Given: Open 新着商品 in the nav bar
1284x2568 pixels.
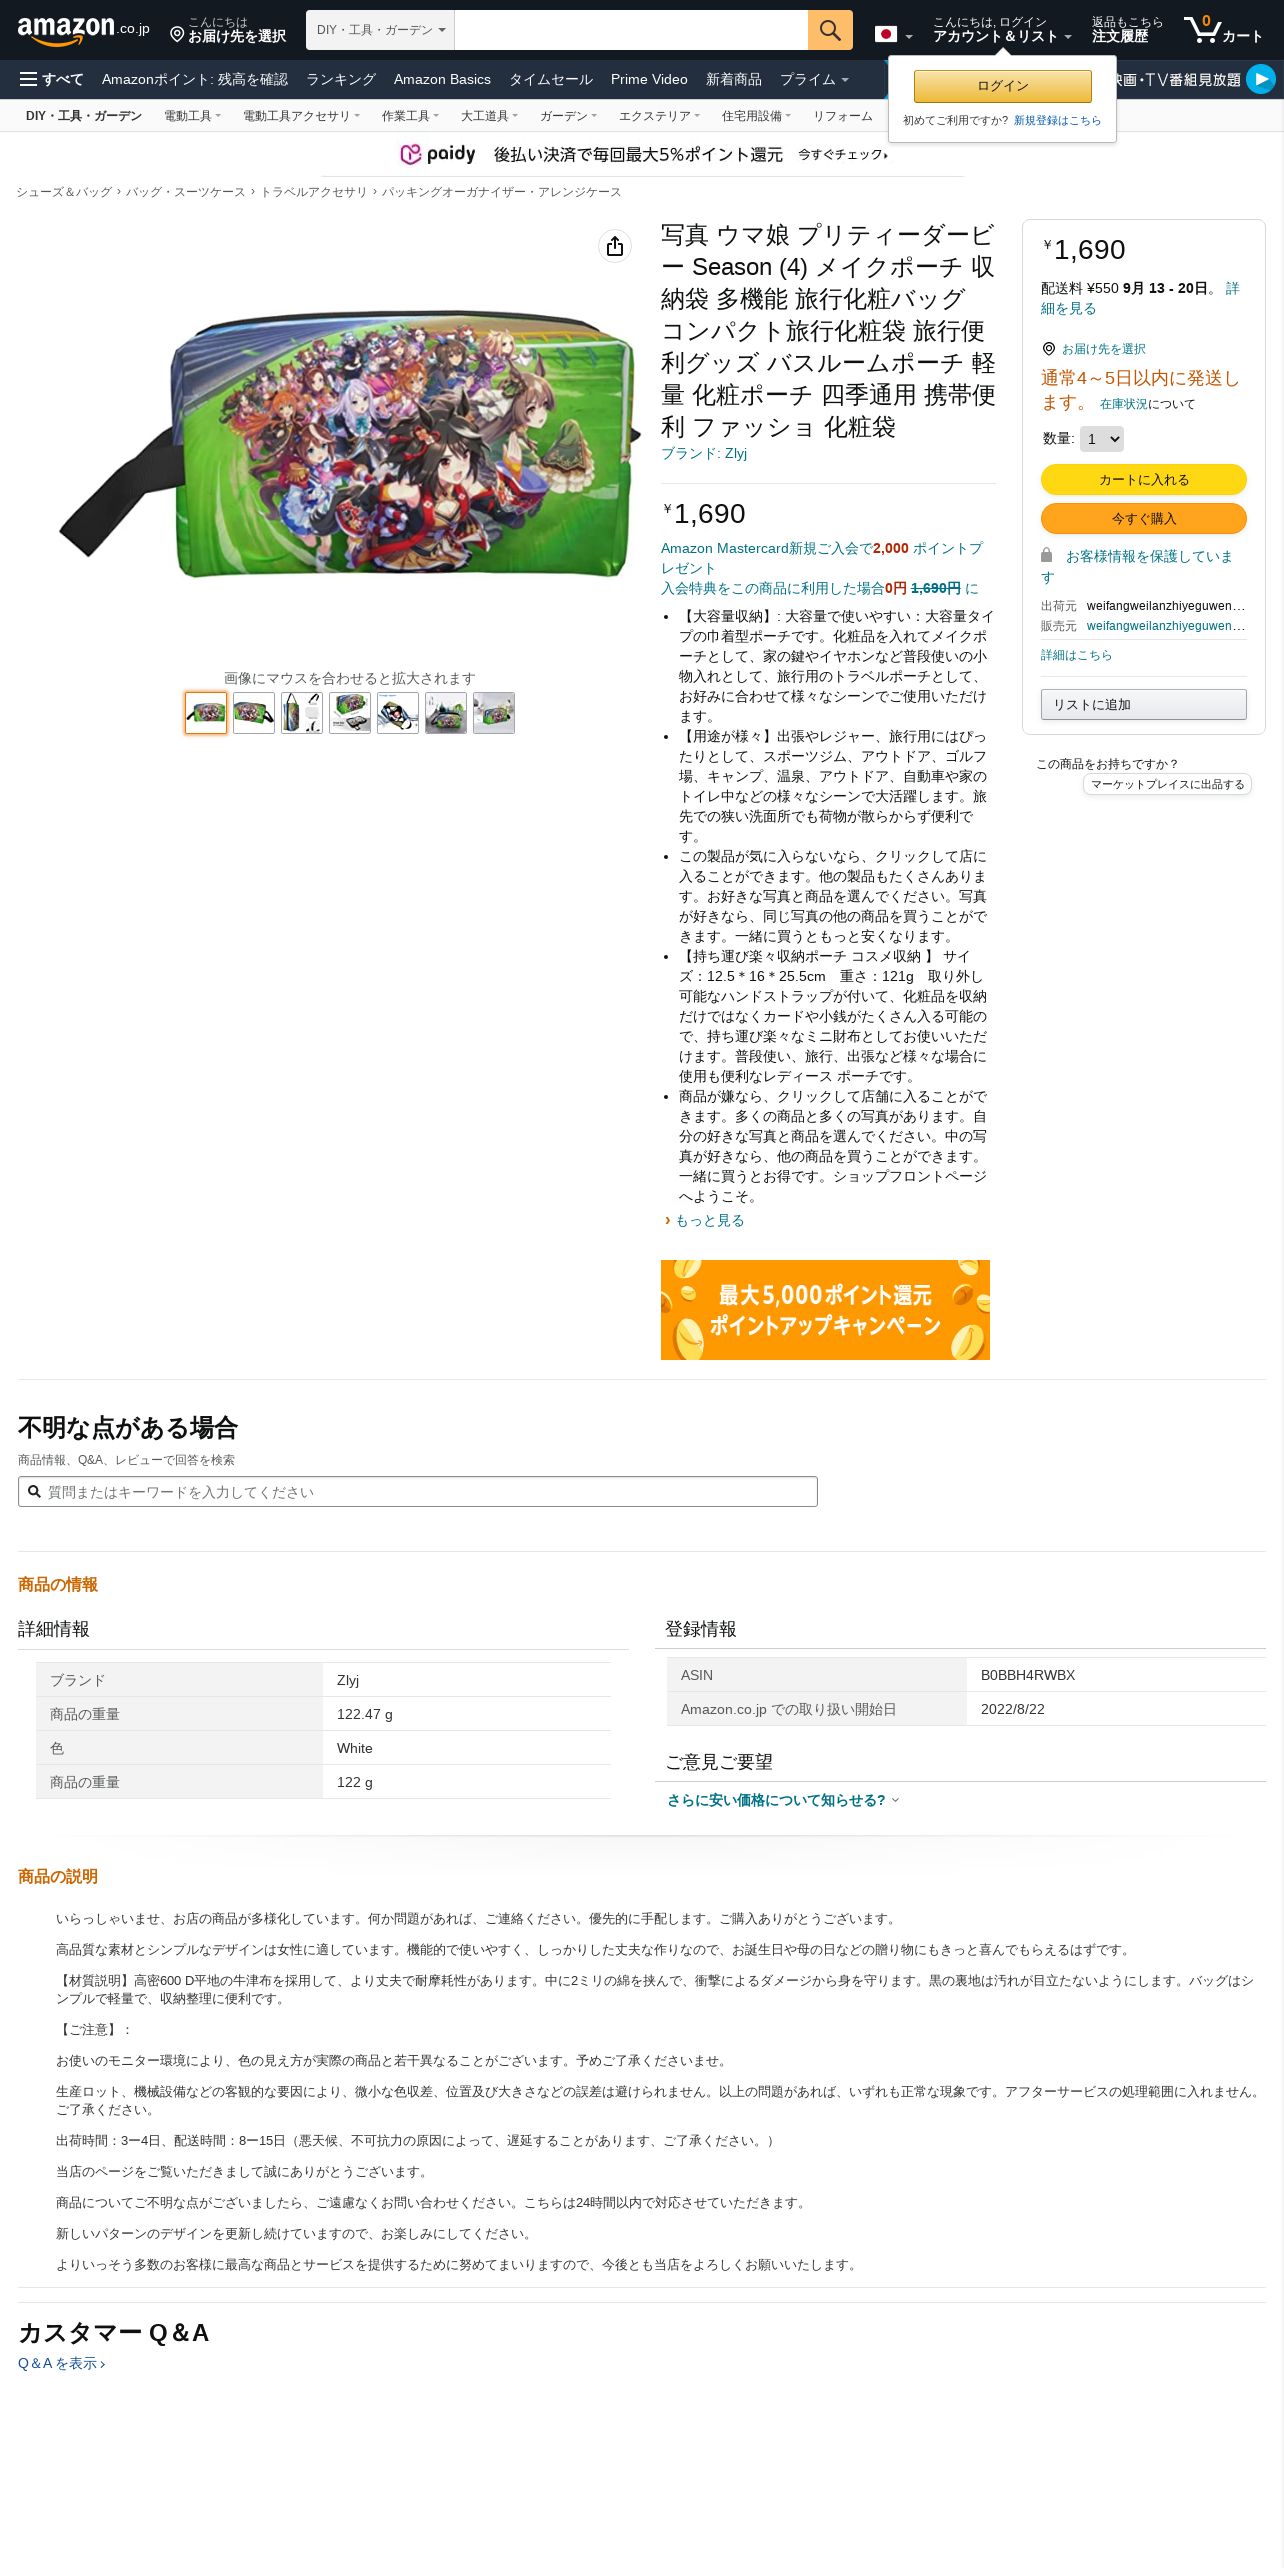Looking at the screenshot, I should [734, 79].
